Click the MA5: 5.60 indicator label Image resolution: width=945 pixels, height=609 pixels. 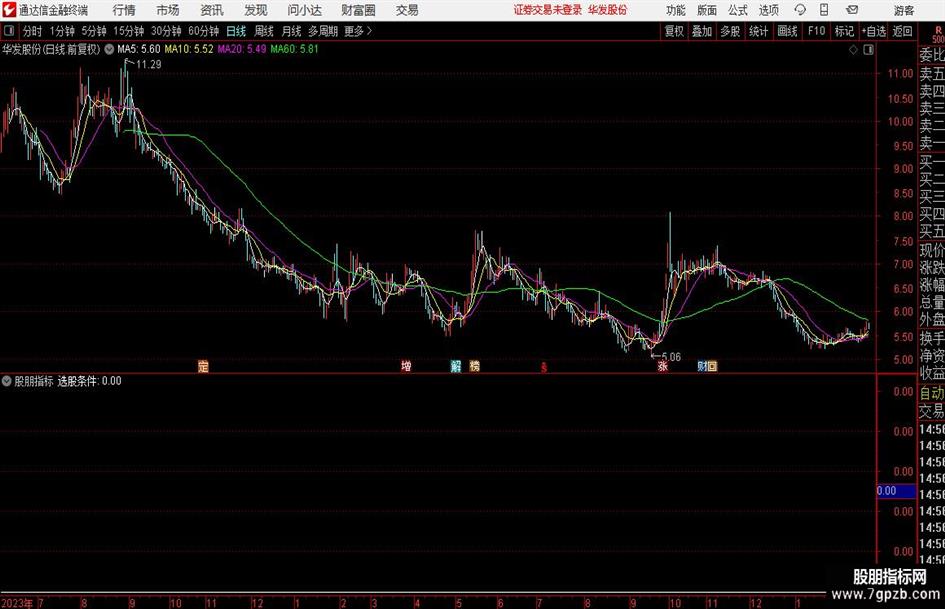click(x=139, y=49)
